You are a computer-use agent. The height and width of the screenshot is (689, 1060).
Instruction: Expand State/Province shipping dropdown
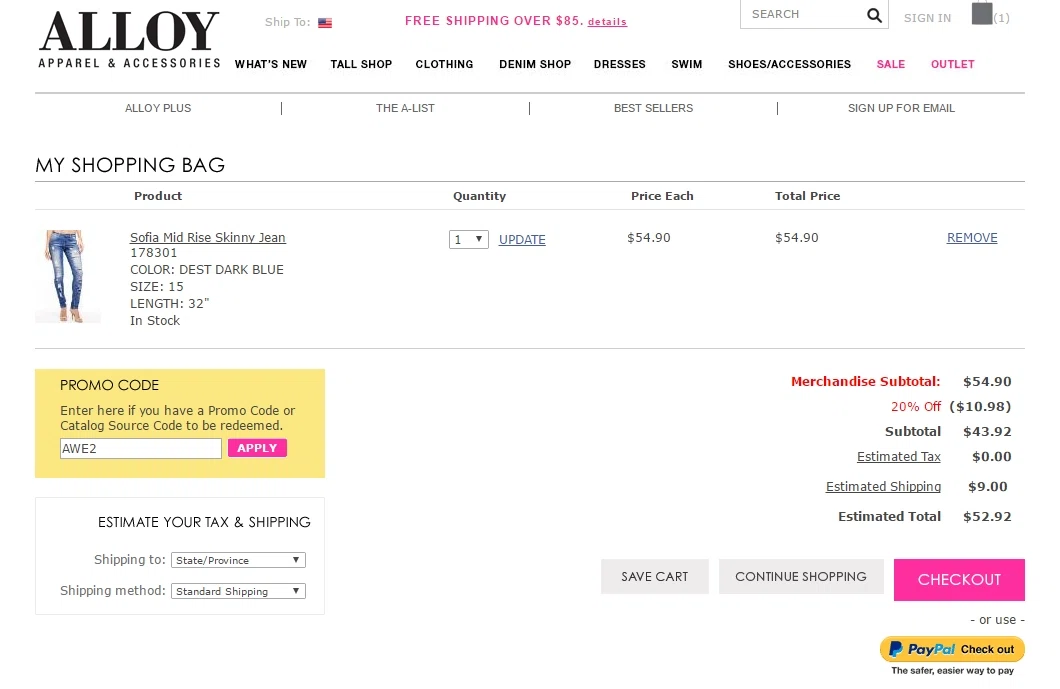pos(238,560)
